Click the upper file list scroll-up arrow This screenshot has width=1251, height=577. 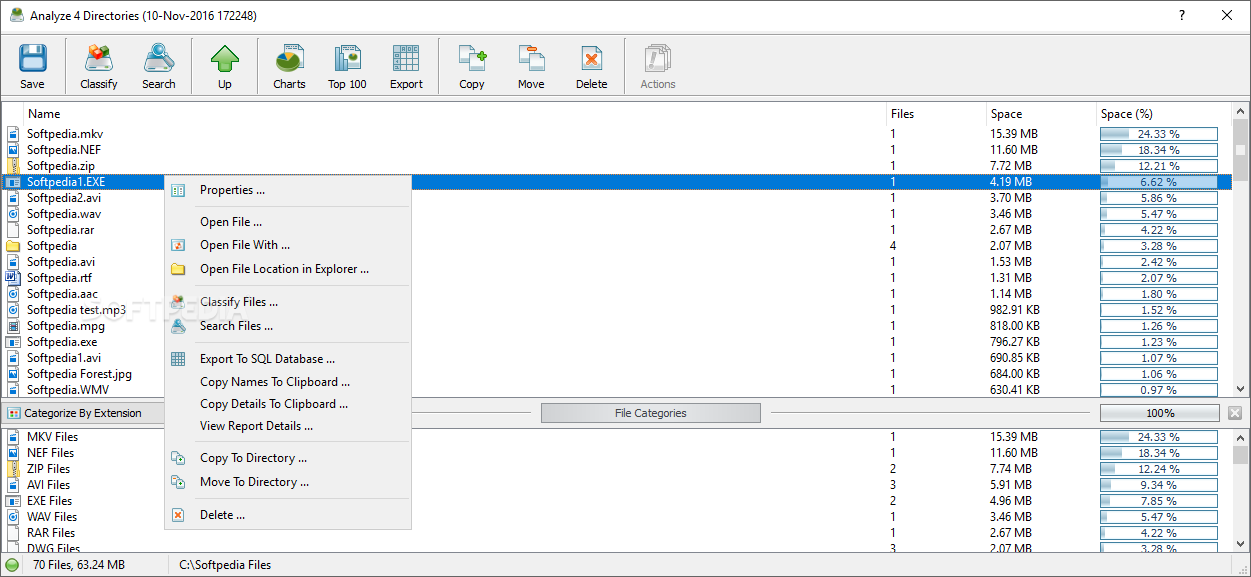(x=1241, y=112)
